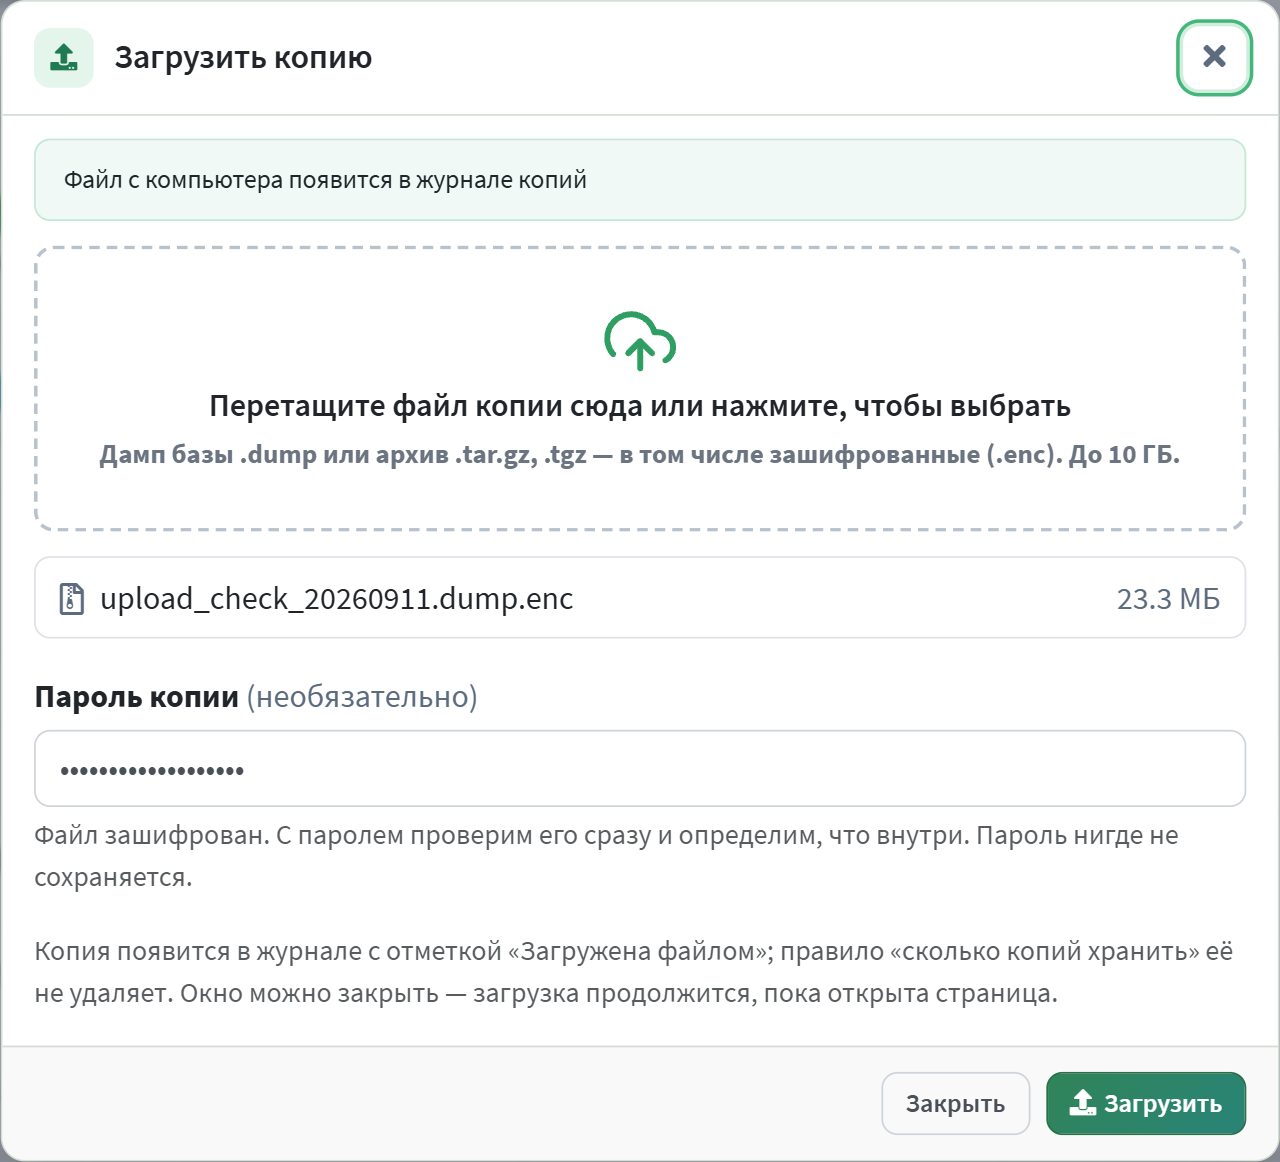Viewport: 1280px width, 1162px height.
Task: Click the file size text '23.3 МБ'
Action: pos(1168,599)
